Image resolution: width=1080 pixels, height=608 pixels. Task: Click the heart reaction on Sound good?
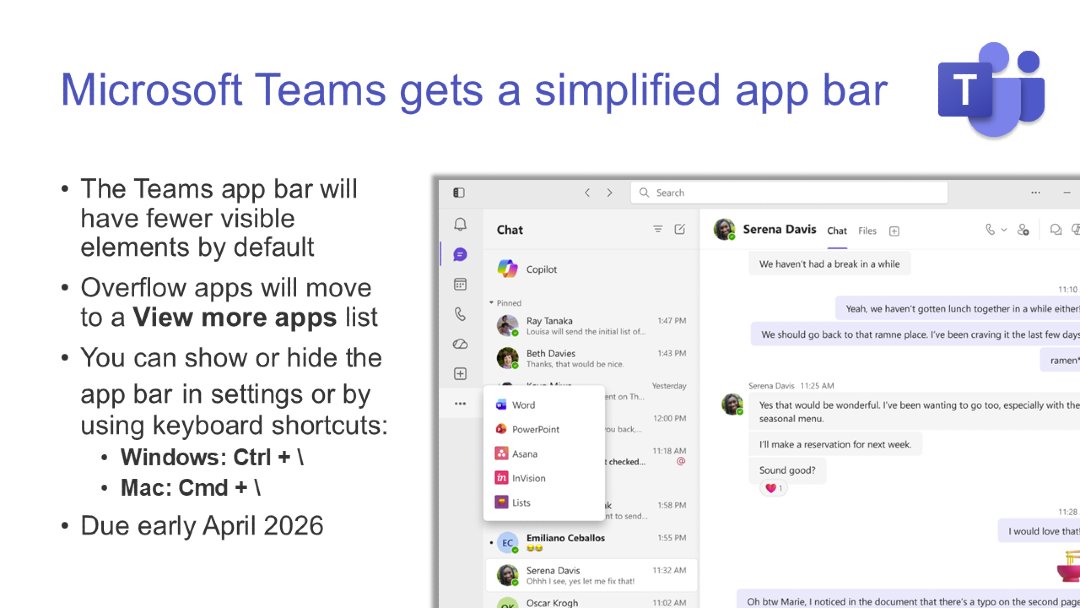773,488
